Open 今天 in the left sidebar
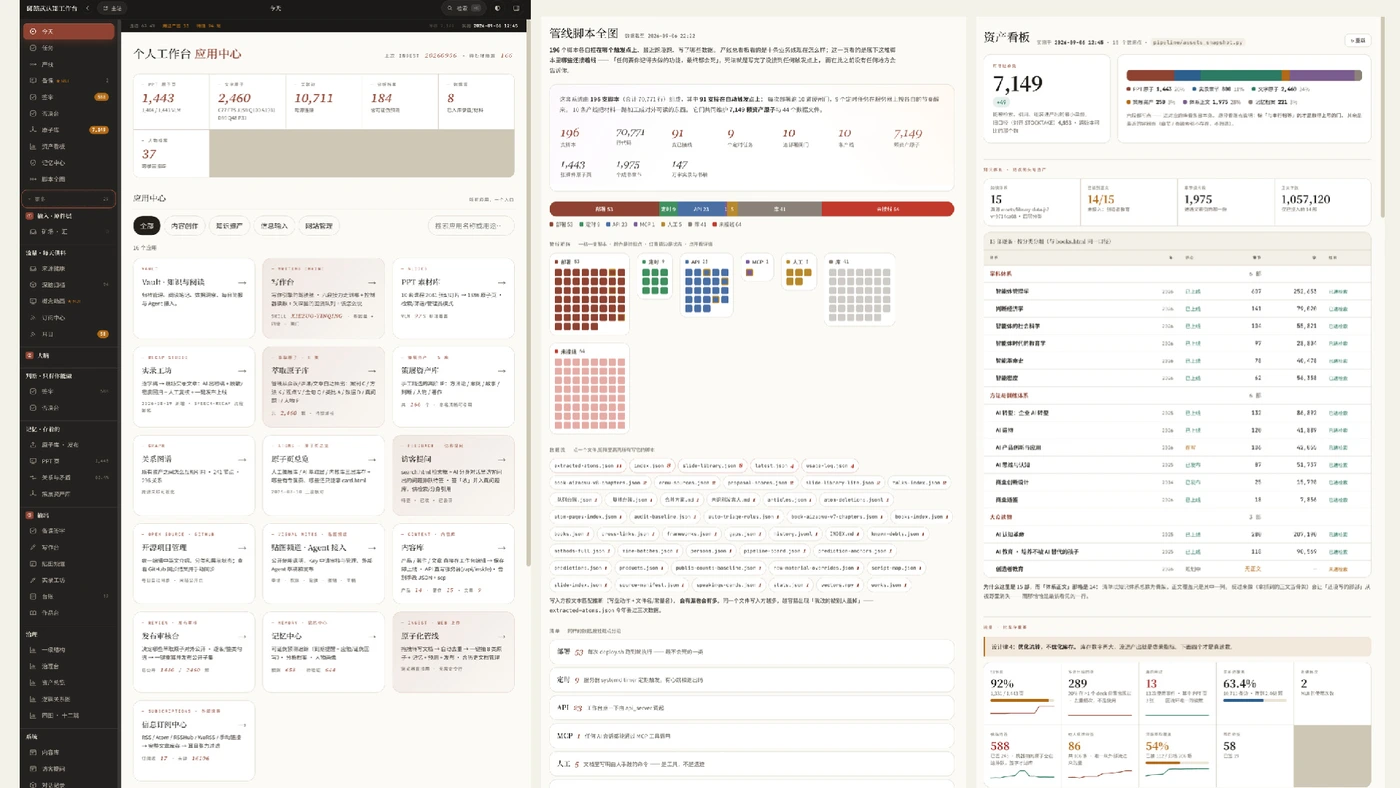The width and height of the screenshot is (1400, 788). 69,31
